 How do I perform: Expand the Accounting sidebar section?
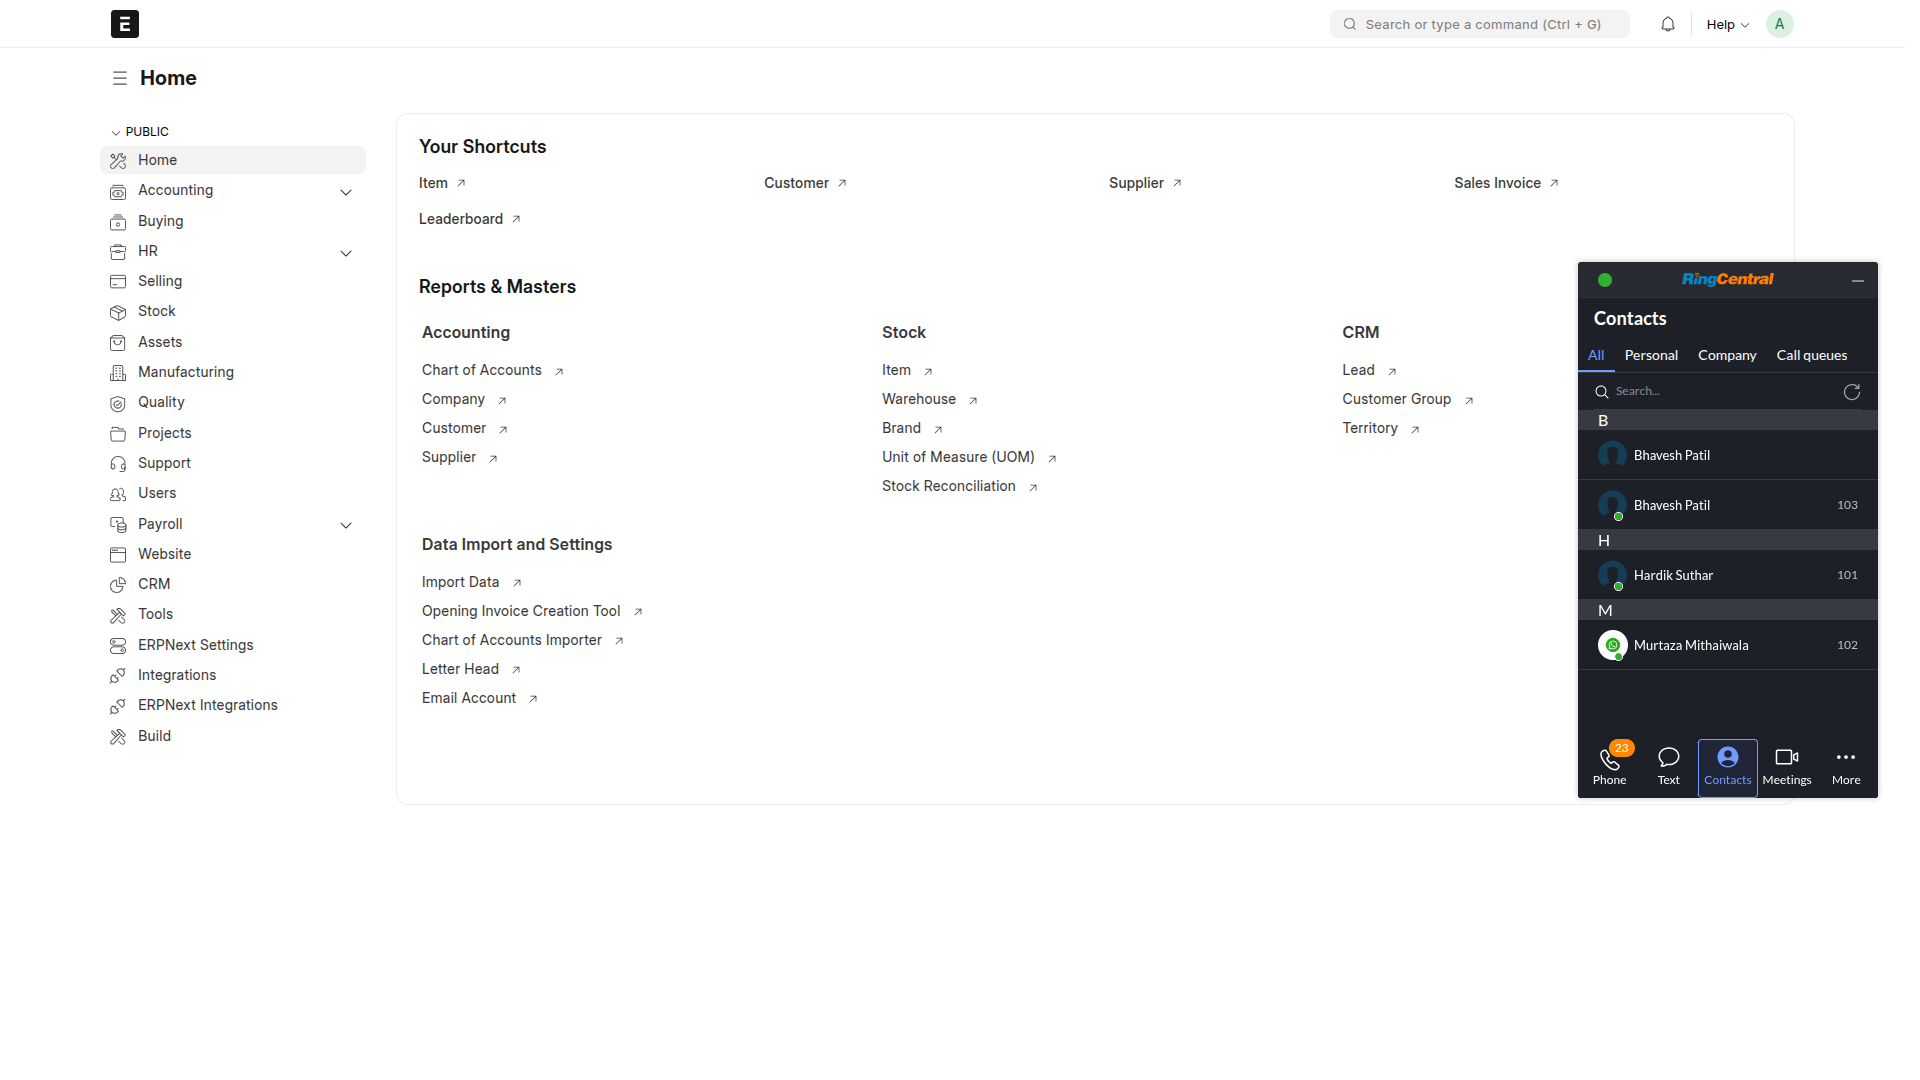[346, 192]
